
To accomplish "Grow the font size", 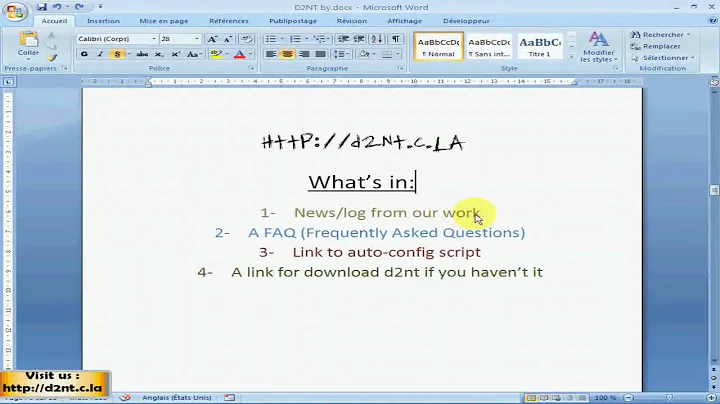I will 212,39.
